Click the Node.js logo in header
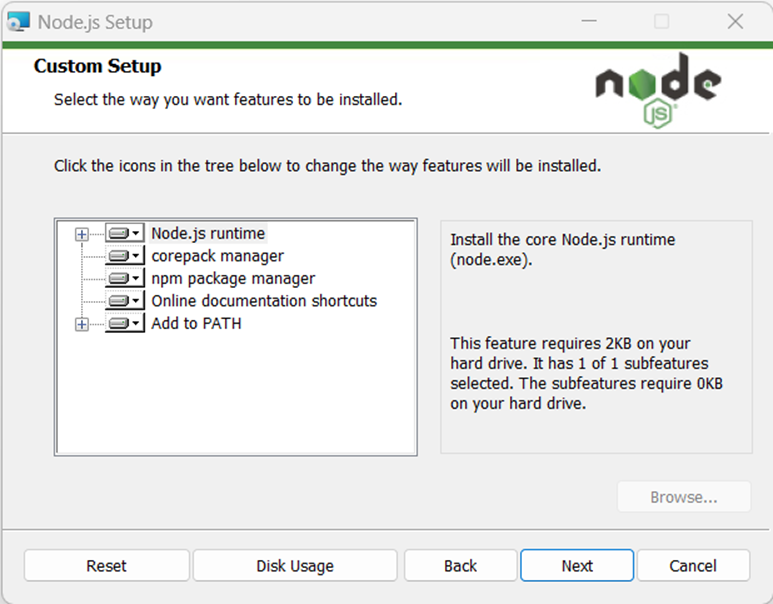The height and width of the screenshot is (604, 773). pyautogui.click(x=658, y=91)
